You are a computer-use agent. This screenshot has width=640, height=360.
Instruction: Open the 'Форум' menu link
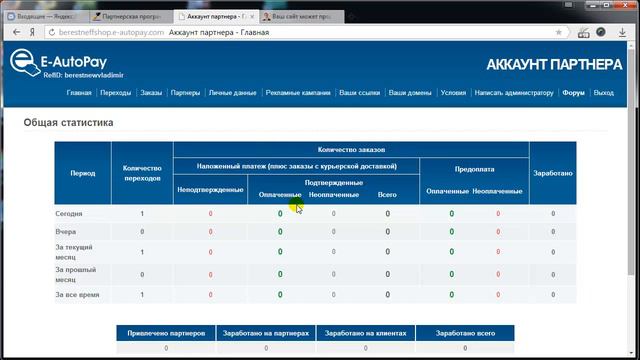pos(573,93)
